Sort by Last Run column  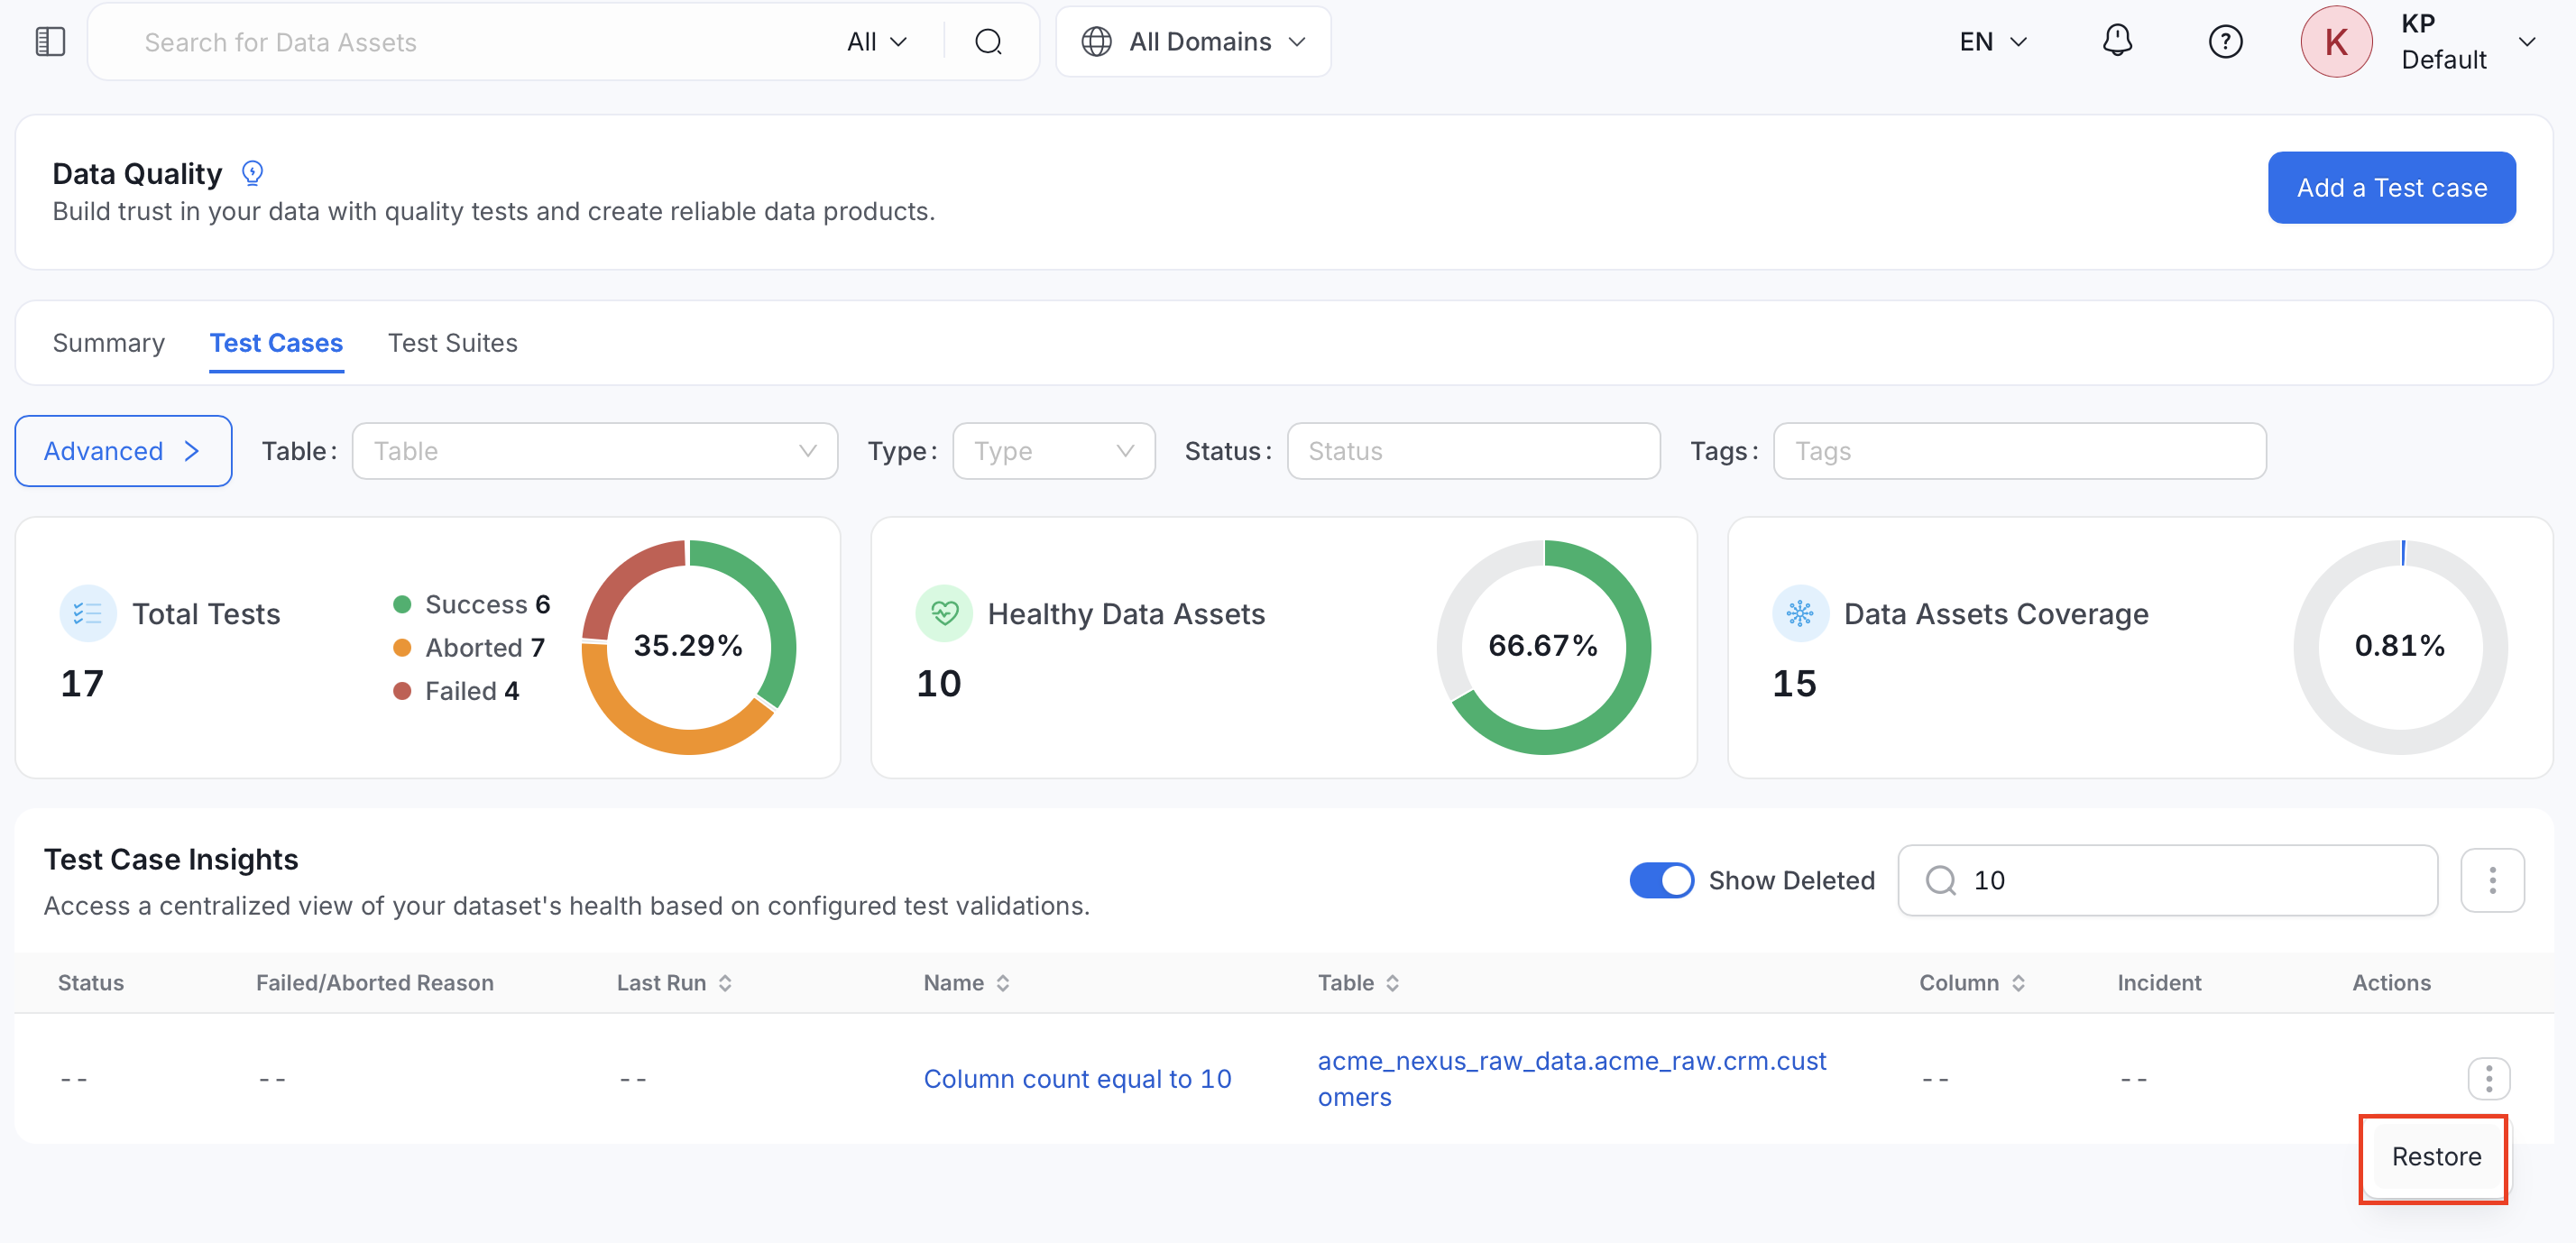pos(725,983)
